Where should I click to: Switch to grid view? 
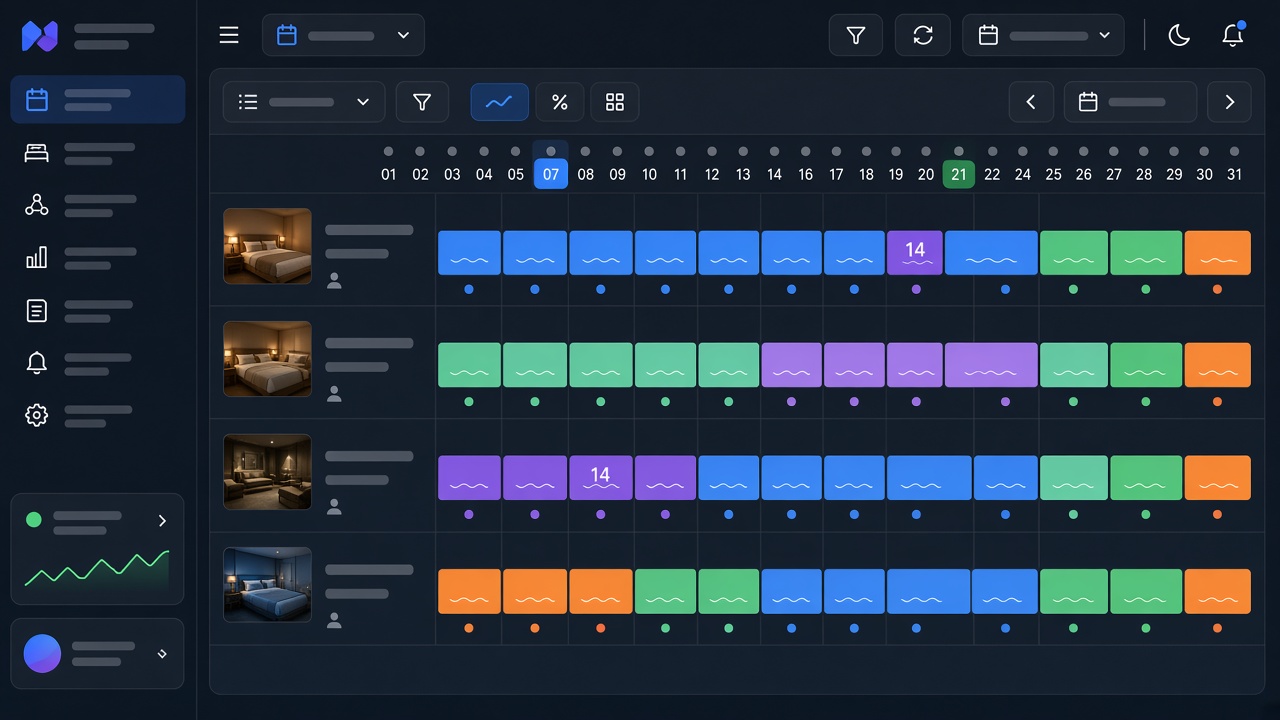[x=615, y=102]
